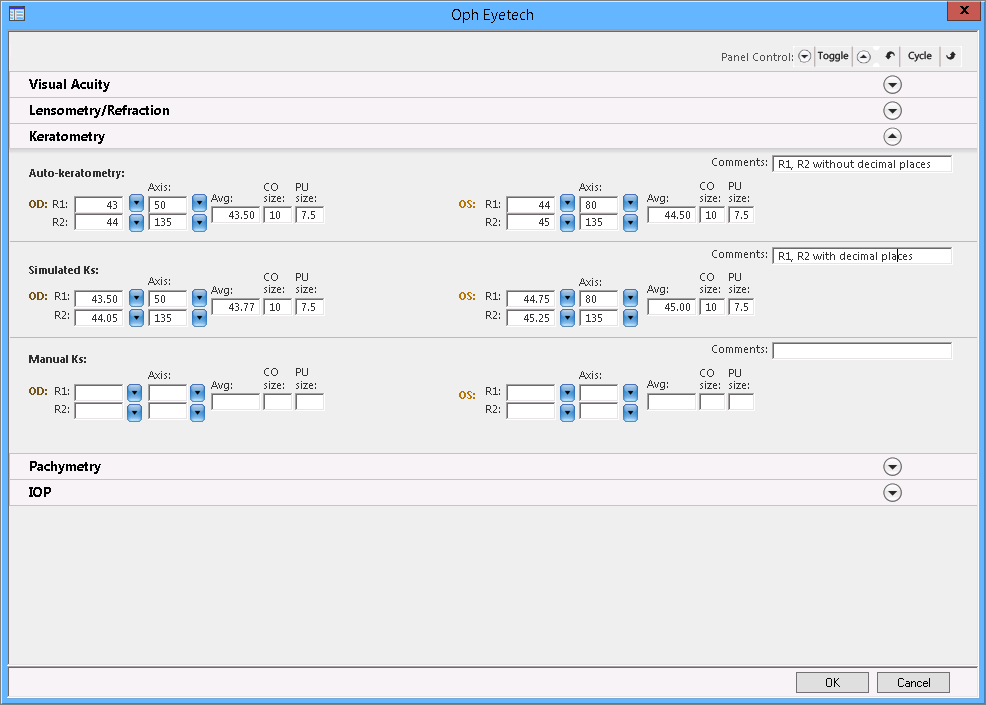
Task: Open Manual Ks OS R1 value dropdown
Action: pyautogui.click(x=567, y=393)
